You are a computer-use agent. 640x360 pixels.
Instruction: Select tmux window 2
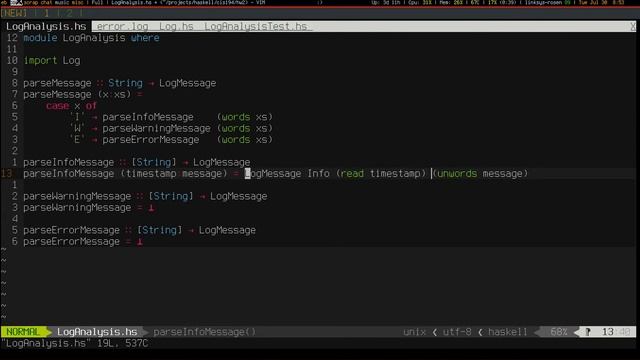(69, 13)
